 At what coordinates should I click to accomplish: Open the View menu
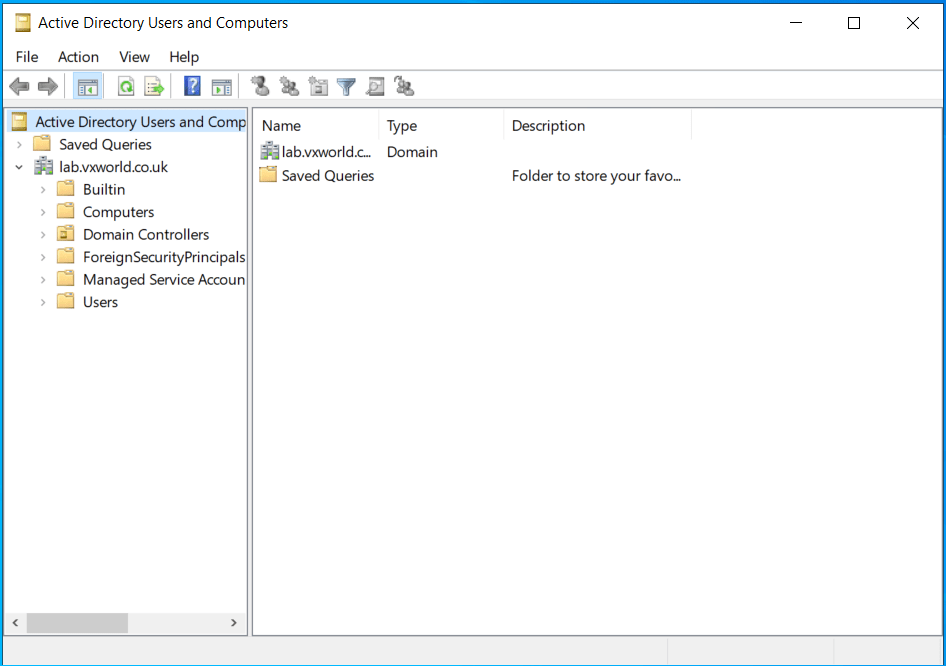coord(133,57)
